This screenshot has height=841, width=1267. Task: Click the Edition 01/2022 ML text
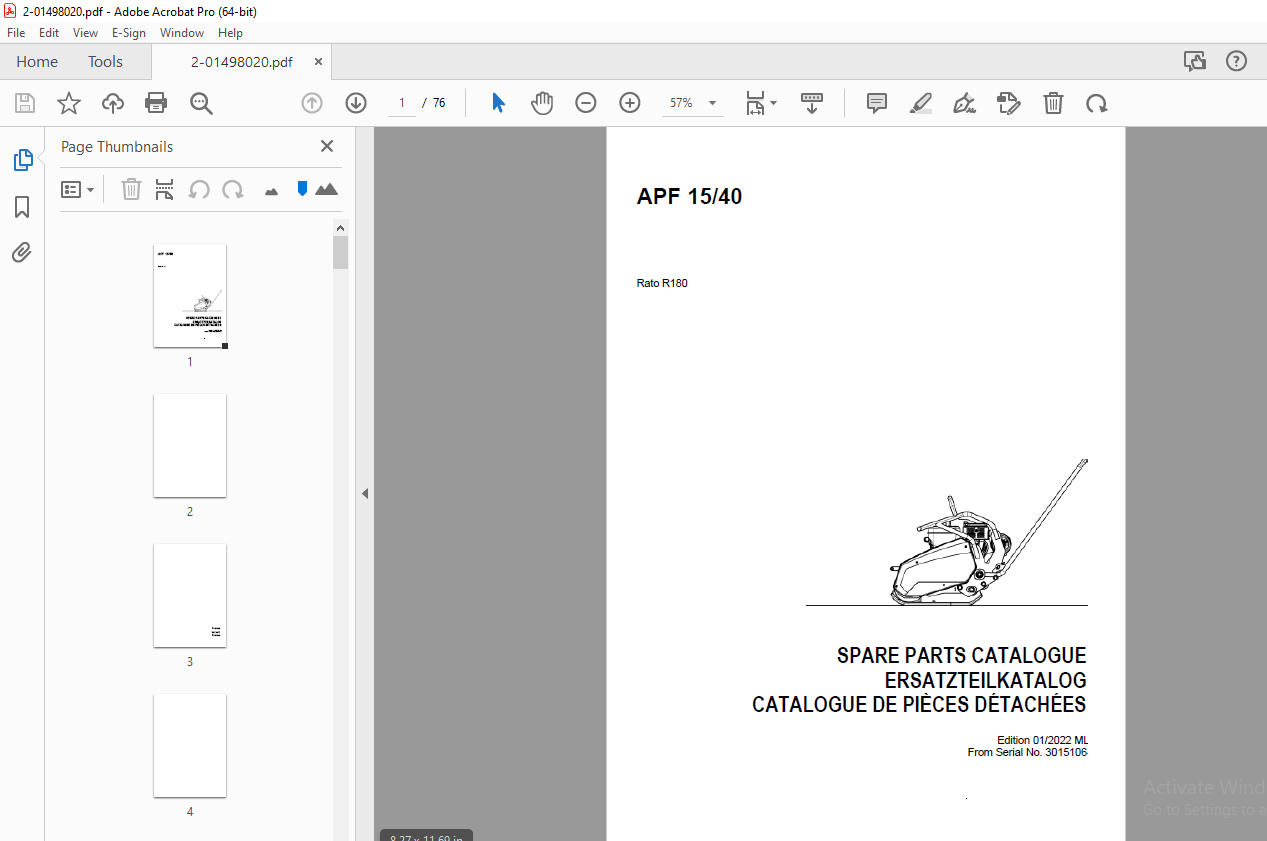click(x=1042, y=740)
